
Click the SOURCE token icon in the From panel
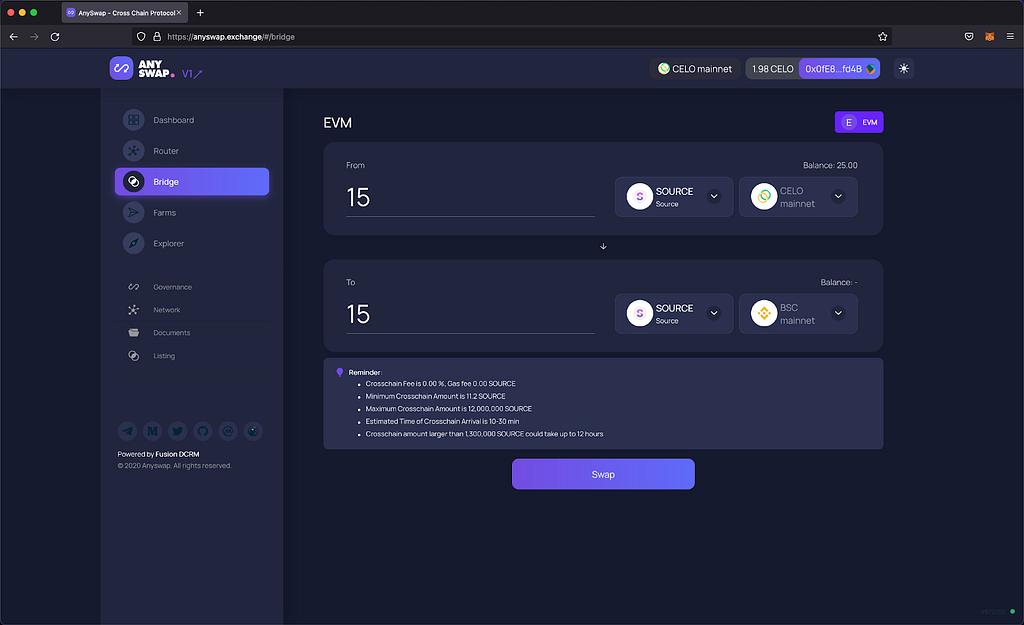[x=639, y=197]
